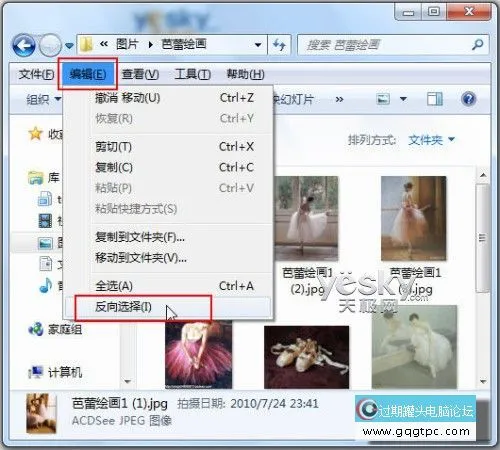Select the seated ballerina in white thumbnail
The width and height of the screenshot is (500, 450).
click(x=414, y=347)
